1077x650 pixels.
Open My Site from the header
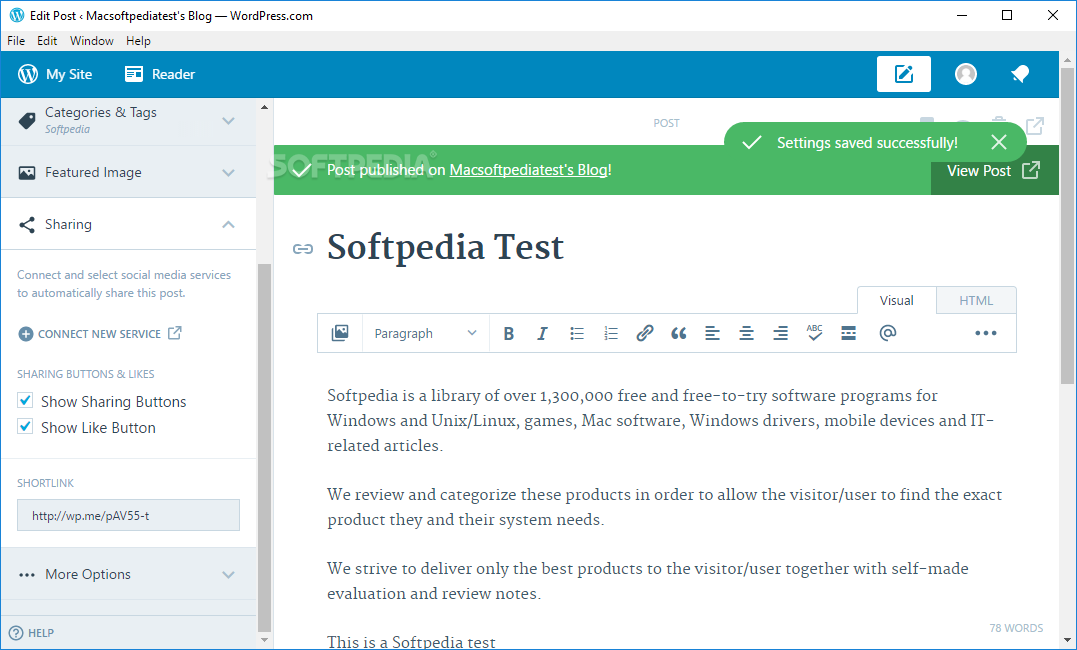click(x=55, y=74)
